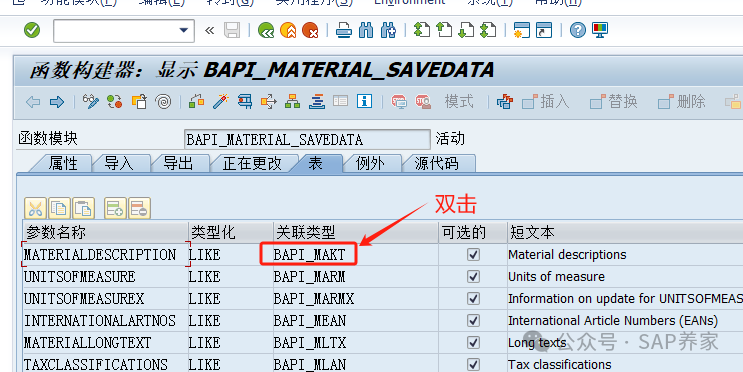The image size is (743, 372).
Task: Click the 参数名称 column header
Action: [x=106, y=233]
